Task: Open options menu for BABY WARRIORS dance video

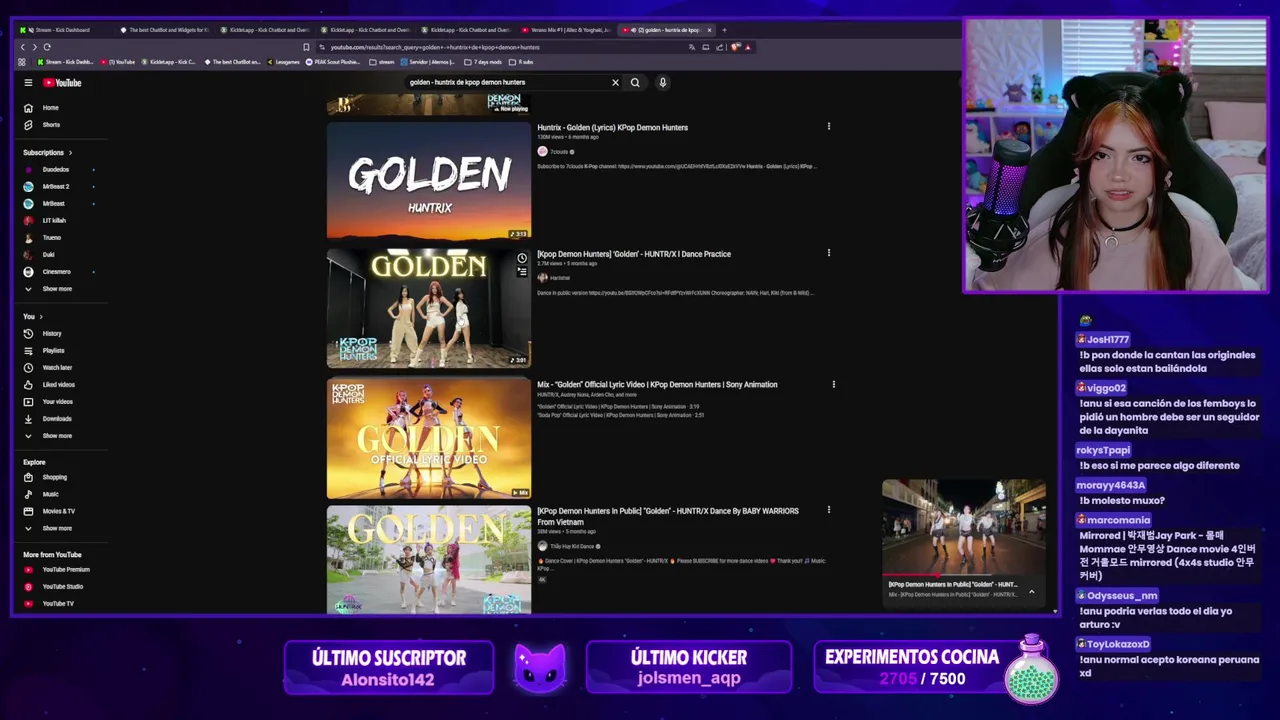Action: coord(828,510)
